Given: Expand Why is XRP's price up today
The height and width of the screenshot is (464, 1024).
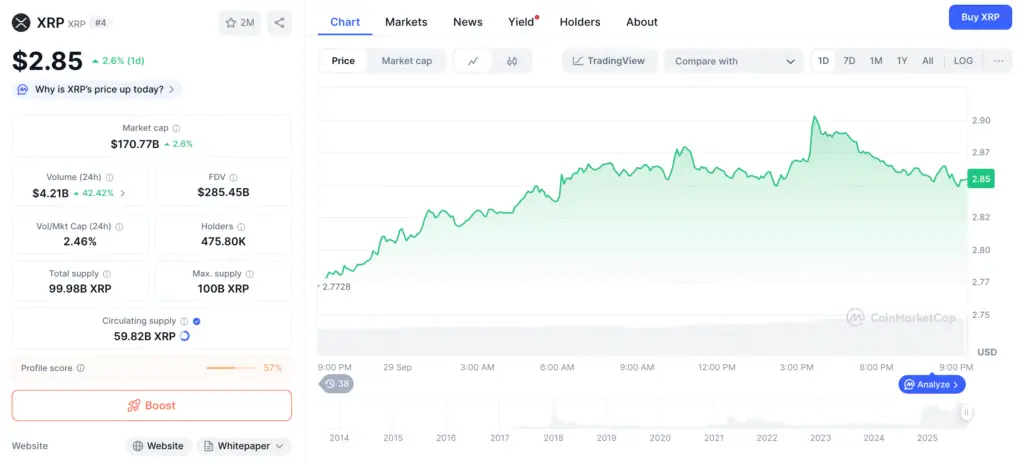Looking at the screenshot, I should click(x=97, y=90).
